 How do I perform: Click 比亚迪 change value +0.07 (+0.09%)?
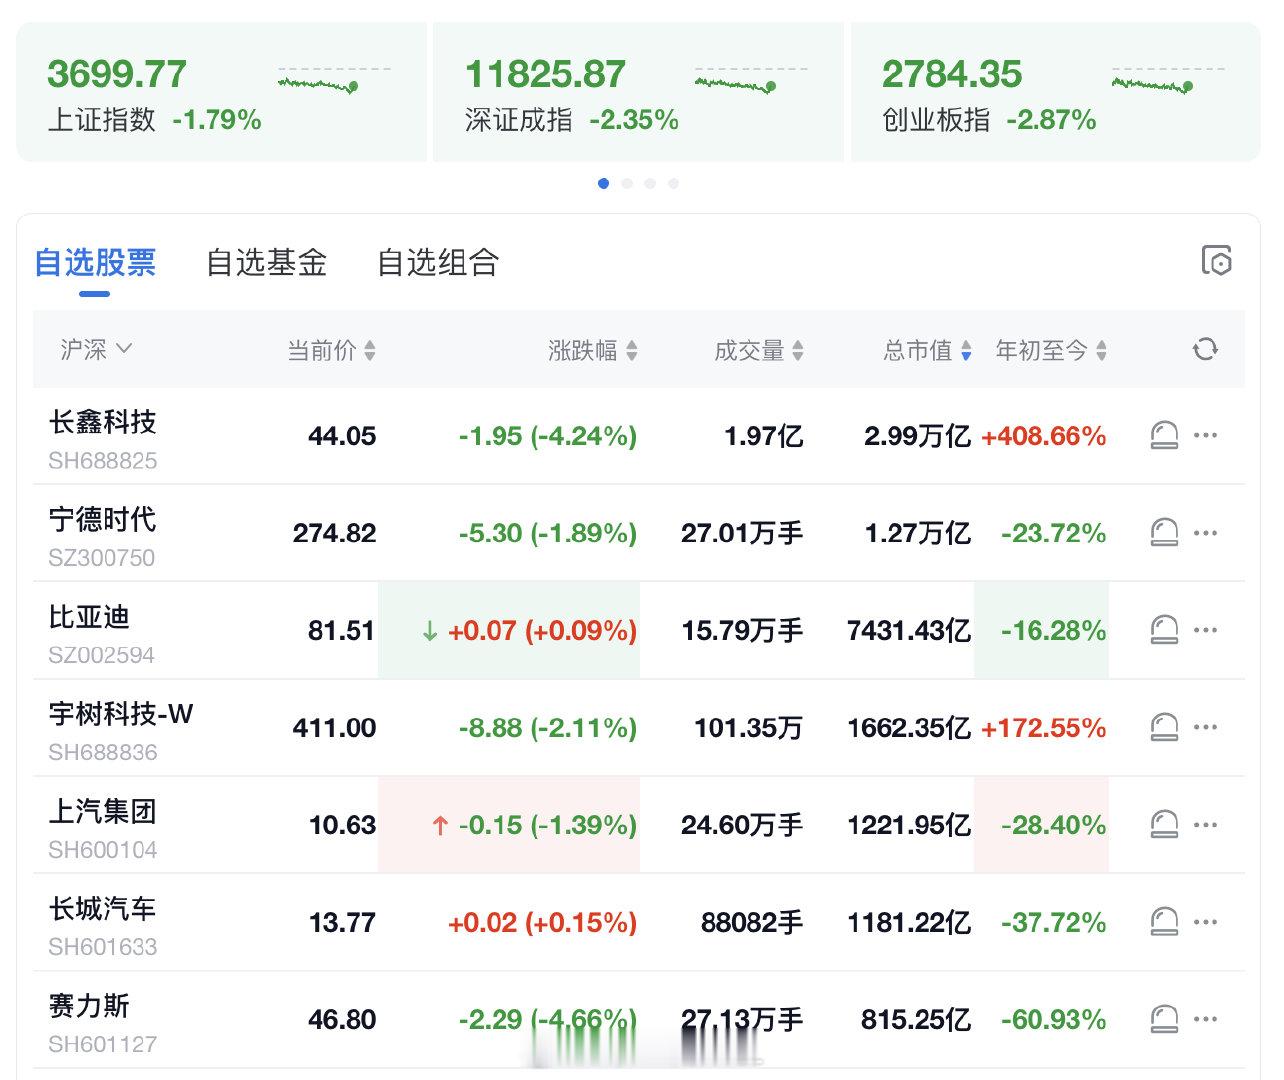click(x=542, y=631)
